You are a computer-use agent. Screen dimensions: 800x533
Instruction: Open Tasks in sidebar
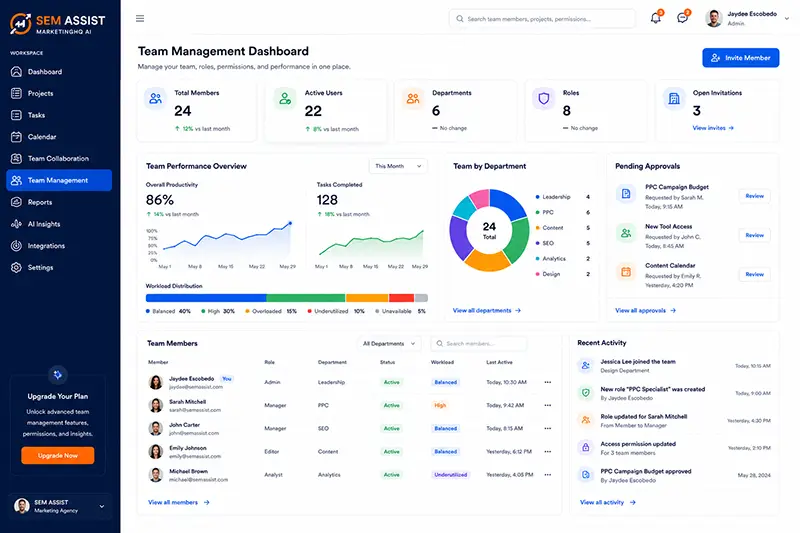[59, 115]
